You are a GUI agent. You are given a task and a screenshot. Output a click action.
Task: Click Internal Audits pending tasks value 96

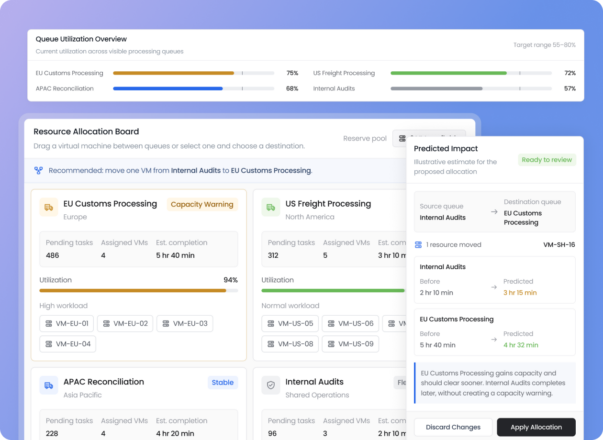[x=272, y=433]
